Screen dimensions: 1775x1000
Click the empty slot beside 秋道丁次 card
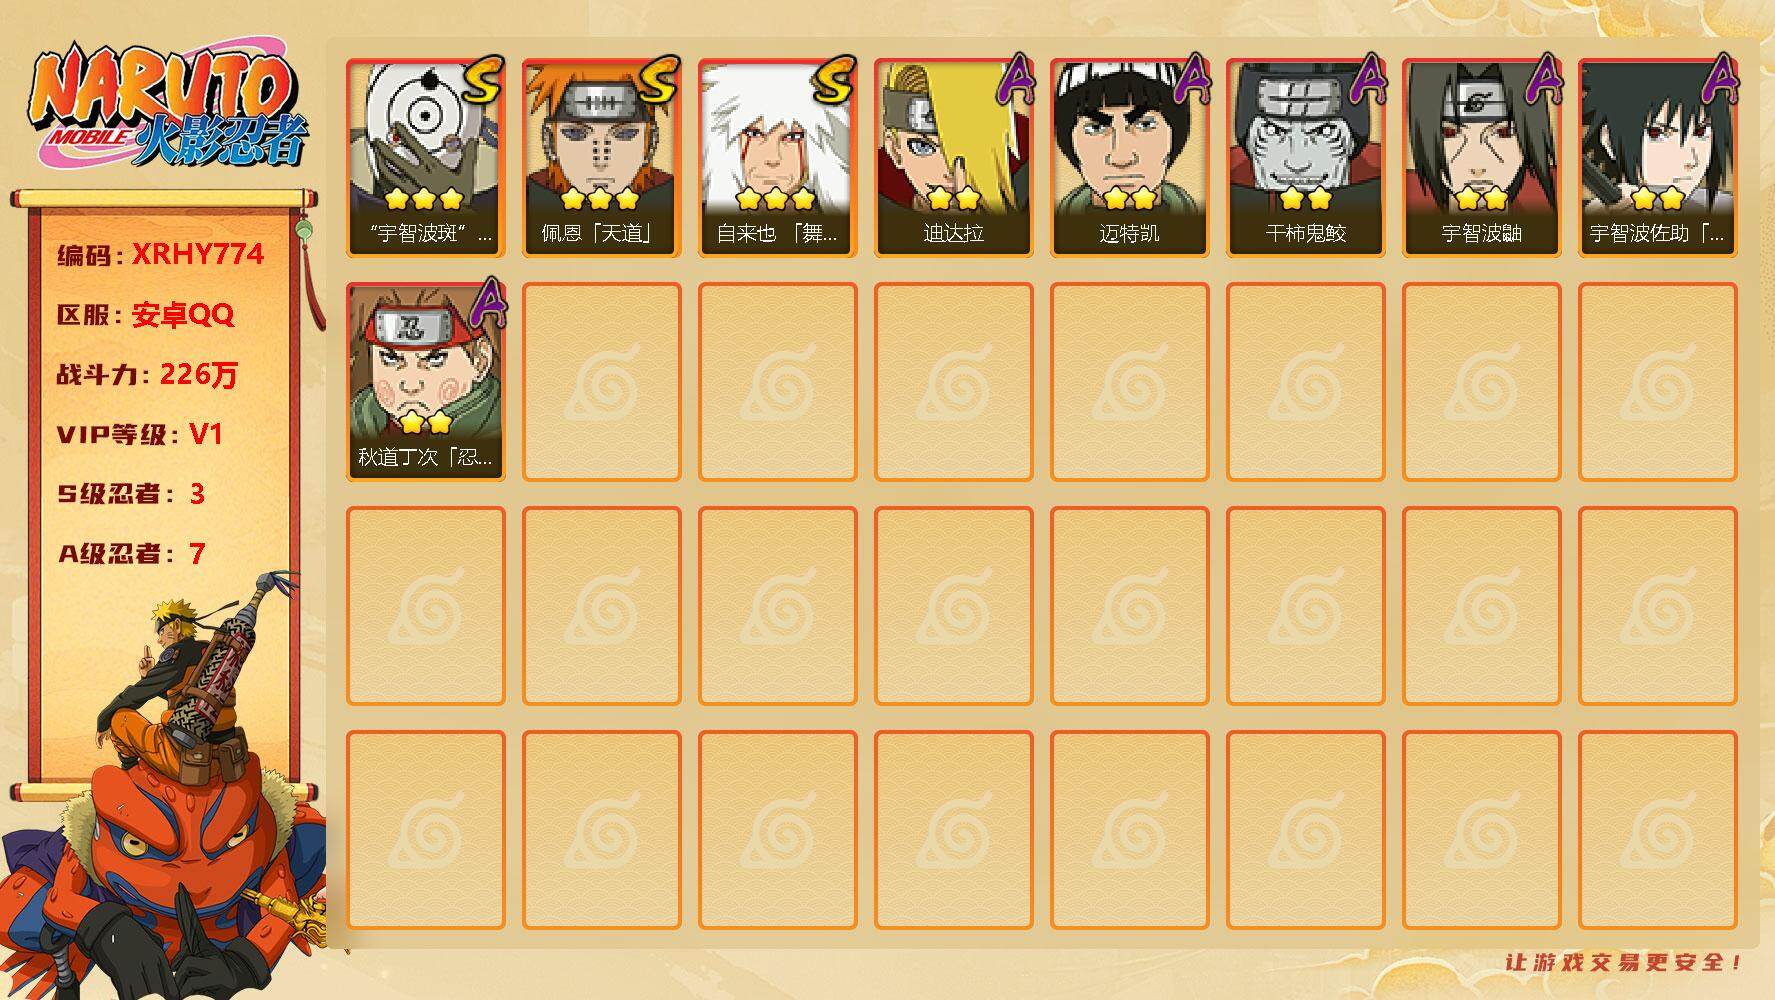point(602,382)
